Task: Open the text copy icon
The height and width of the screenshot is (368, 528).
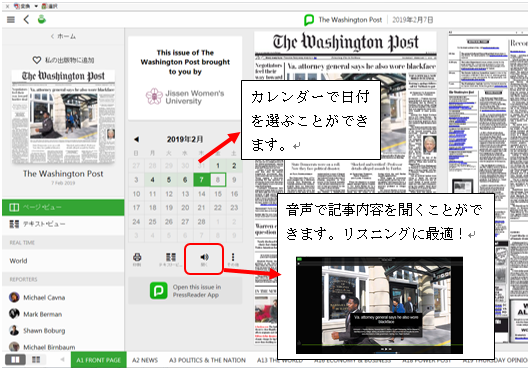Action: pos(171,258)
